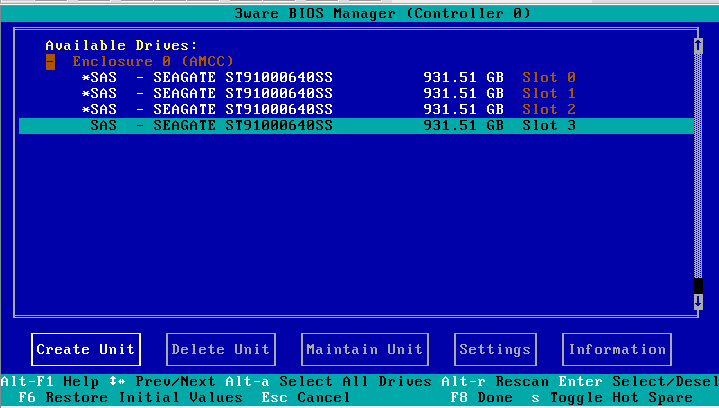The image size is (719, 408).
Task: Collapse the Enclosure 0 (AMCC) tree node
Action: [x=50, y=61]
